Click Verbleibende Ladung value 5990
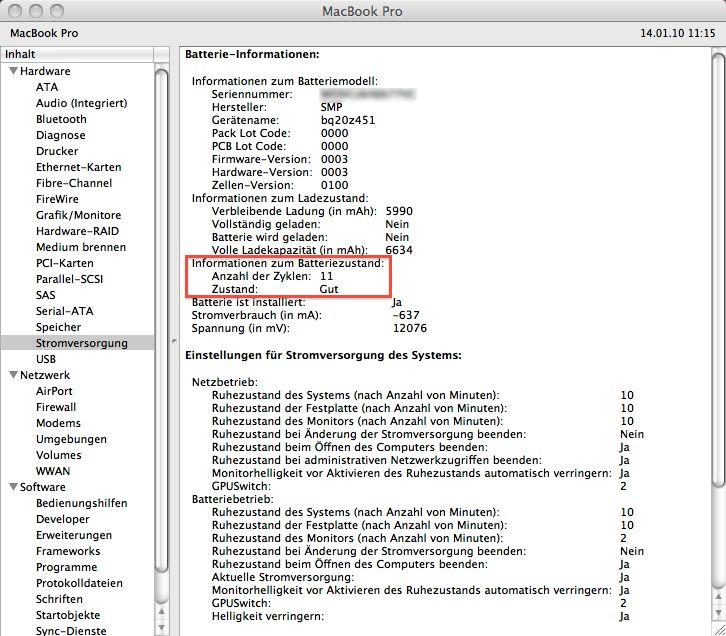 [x=399, y=212]
